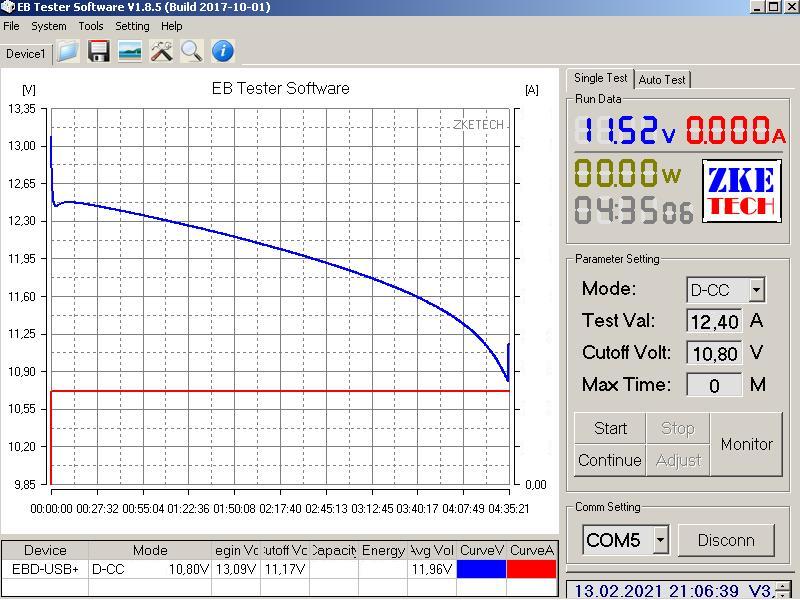Click the red CurveA color swatch
The image size is (800, 600).
(532, 569)
